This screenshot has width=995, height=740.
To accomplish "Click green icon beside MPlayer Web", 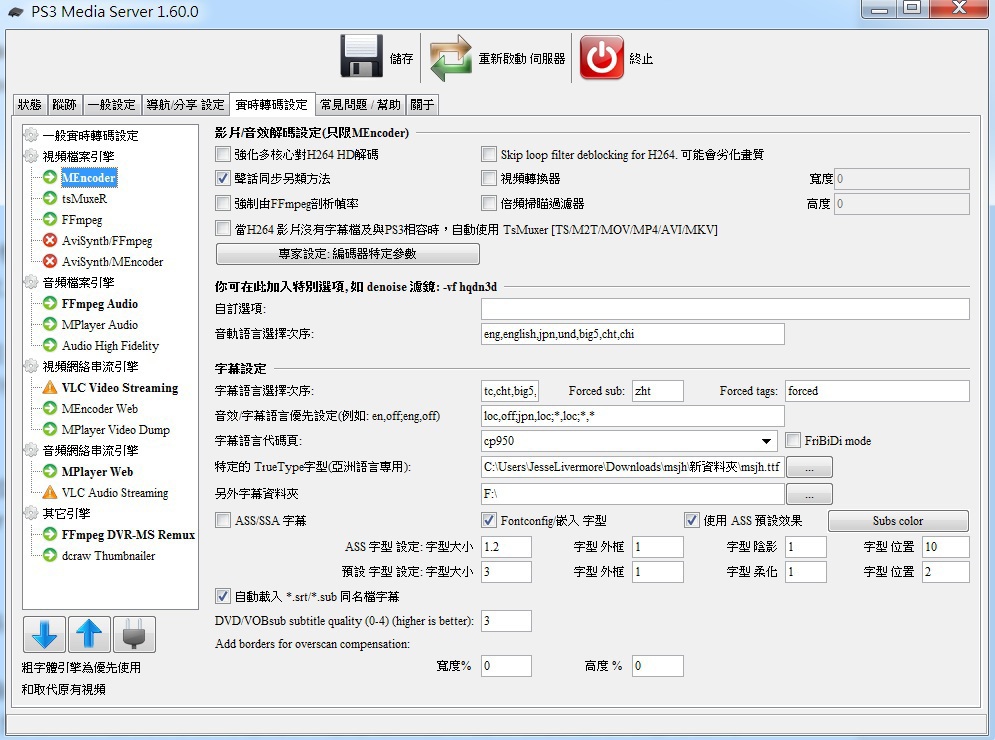I will coord(50,470).
